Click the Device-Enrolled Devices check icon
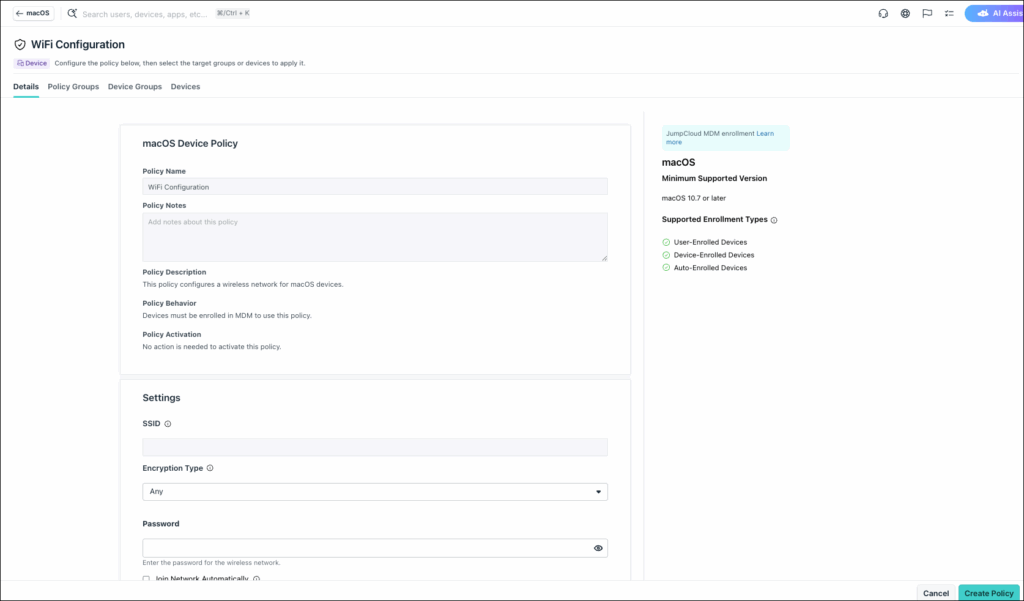Viewport: 1024px width, 601px height. coord(666,255)
